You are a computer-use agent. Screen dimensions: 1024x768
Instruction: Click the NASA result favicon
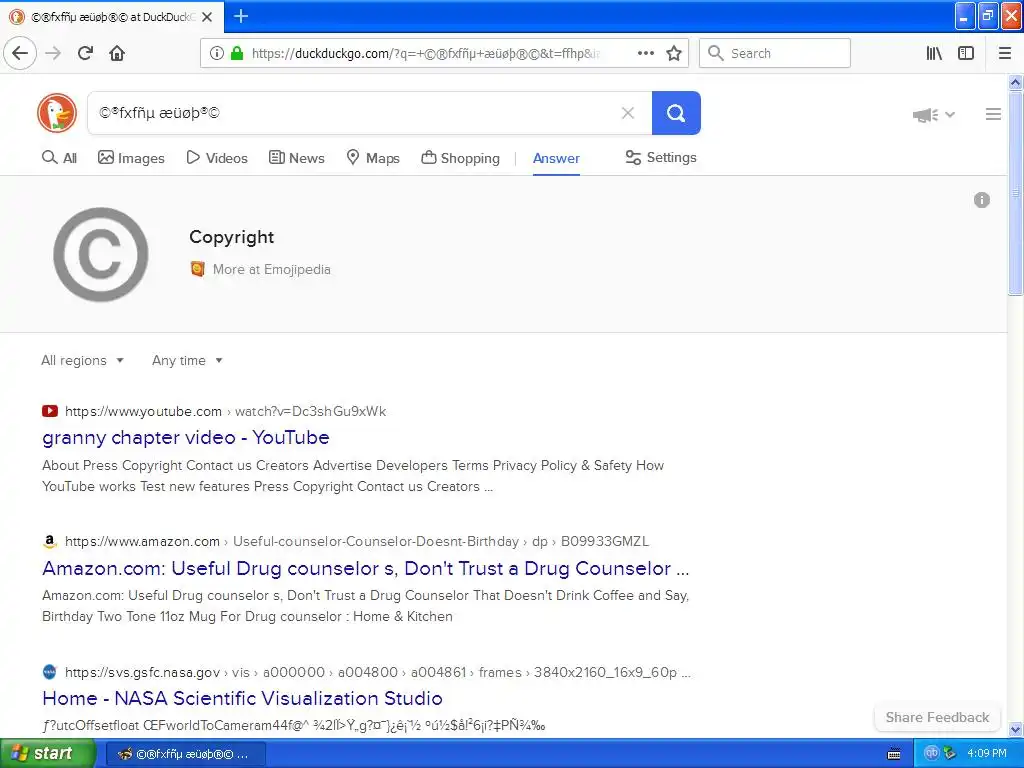pos(50,672)
